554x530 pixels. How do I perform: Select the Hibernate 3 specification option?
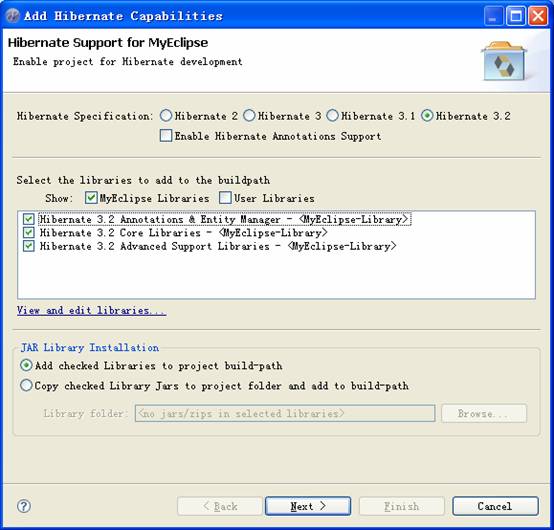tap(249, 116)
